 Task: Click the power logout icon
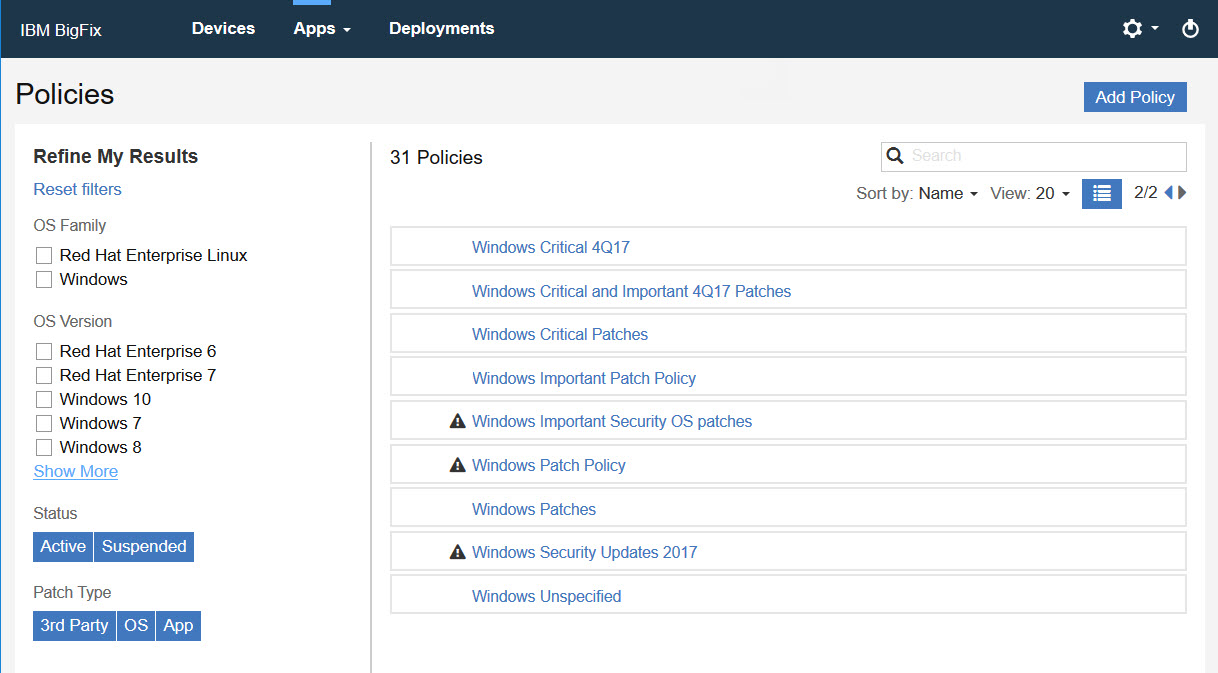[x=1190, y=29]
